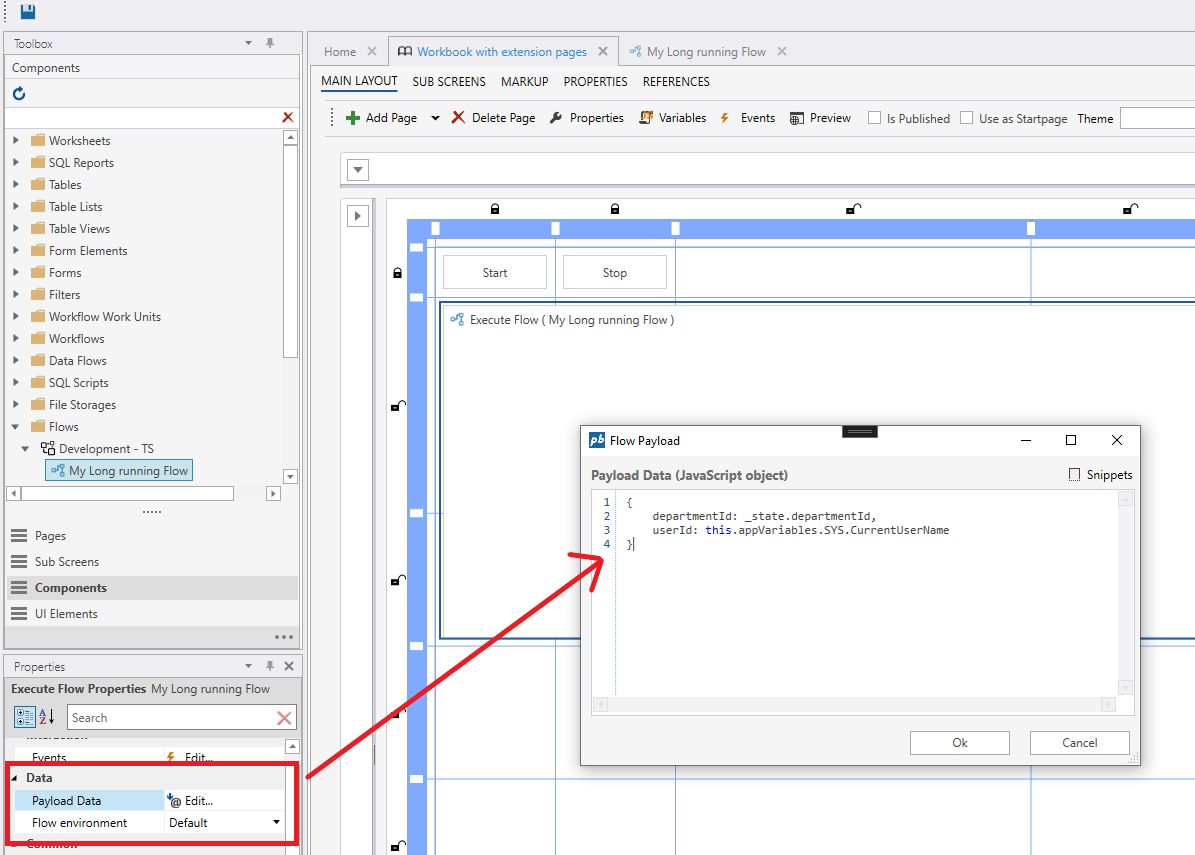The image size is (1195, 855).
Task: Tick the Snippets checkbox
Action: click(x=1074, y=475)
